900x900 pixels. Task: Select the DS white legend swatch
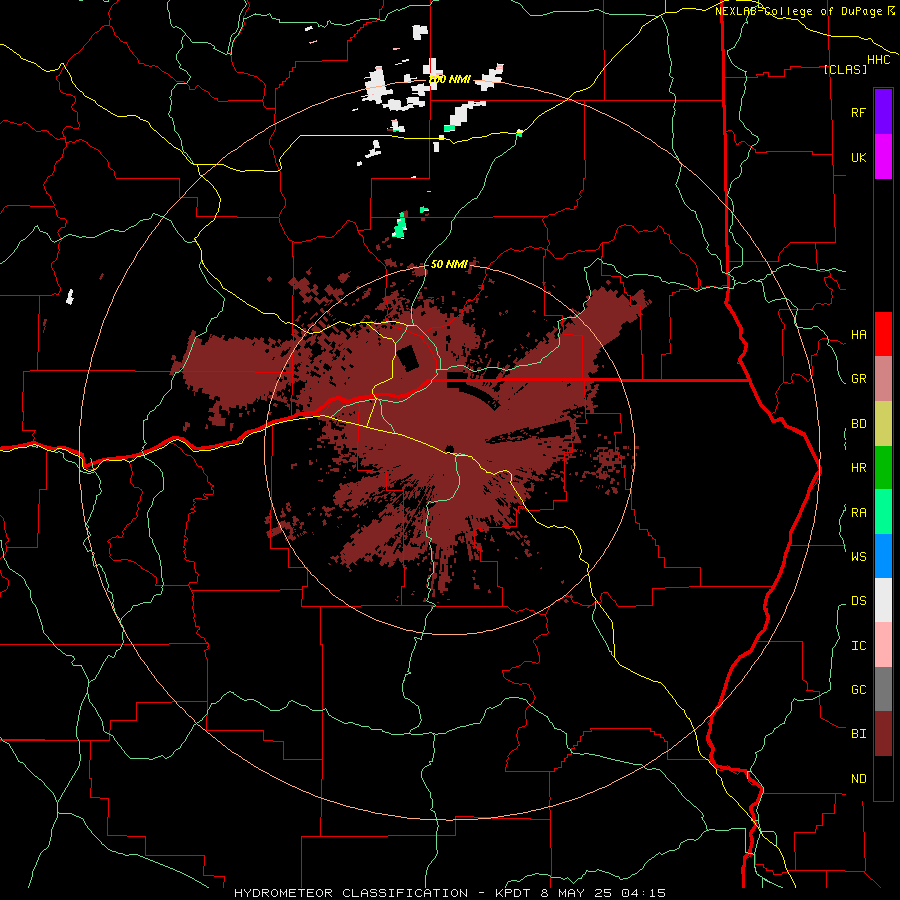(883, 600)
